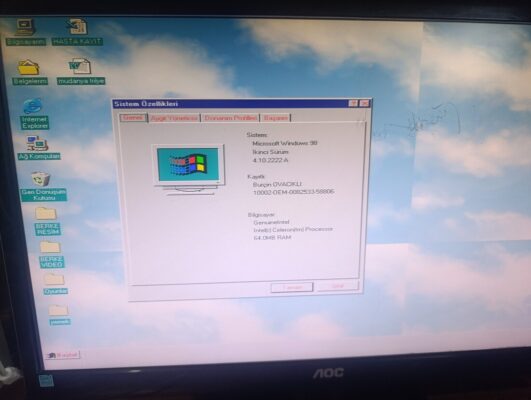Click the Intel Celeron Processor text line
This screenshot has height=400, width=531.
(x=293, y=230)
